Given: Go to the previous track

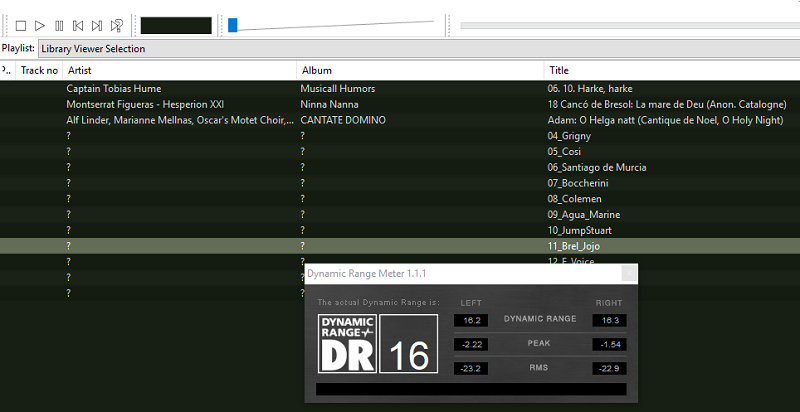Looking at the screenshot, I should point(78,25).
